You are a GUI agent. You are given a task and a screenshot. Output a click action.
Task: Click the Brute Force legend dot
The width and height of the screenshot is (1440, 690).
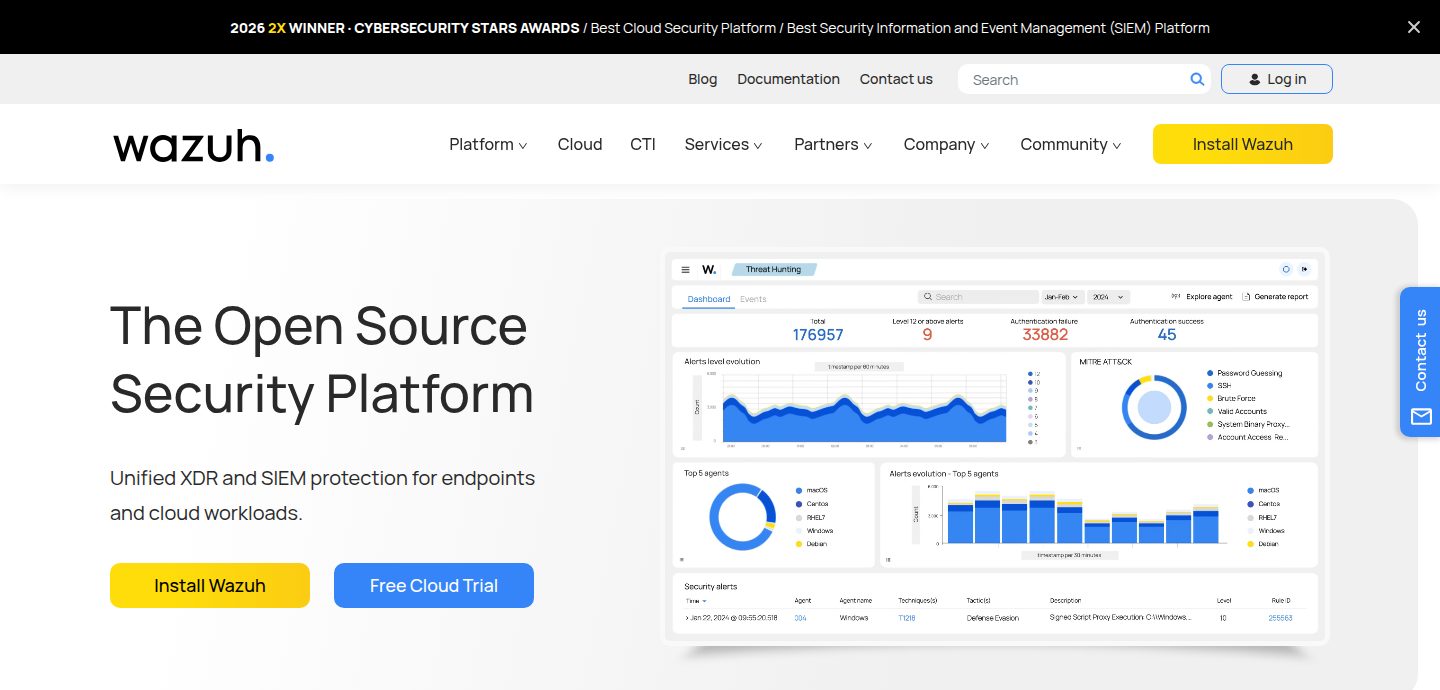pos(1210,398)
